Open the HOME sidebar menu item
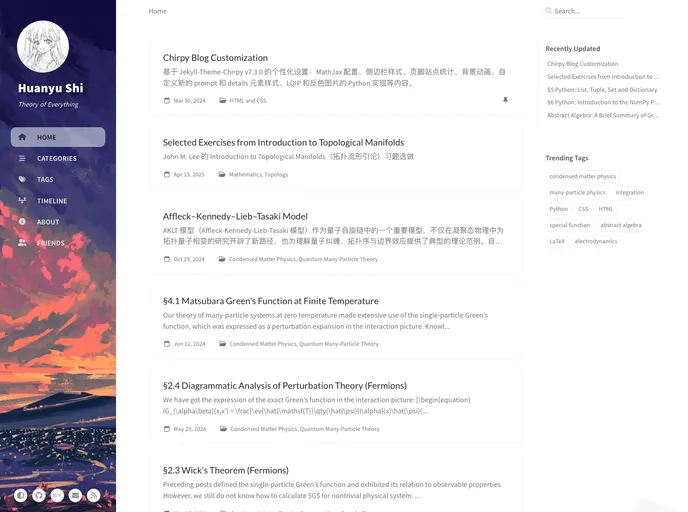The image size is (688, 512). [58, 137]
